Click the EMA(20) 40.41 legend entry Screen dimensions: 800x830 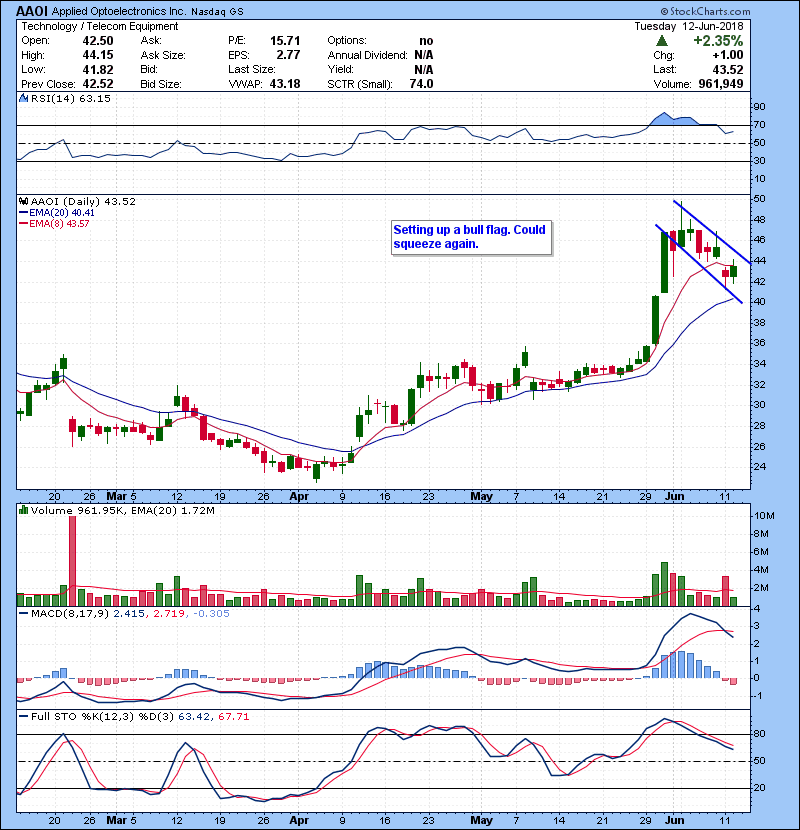(58, 213)
